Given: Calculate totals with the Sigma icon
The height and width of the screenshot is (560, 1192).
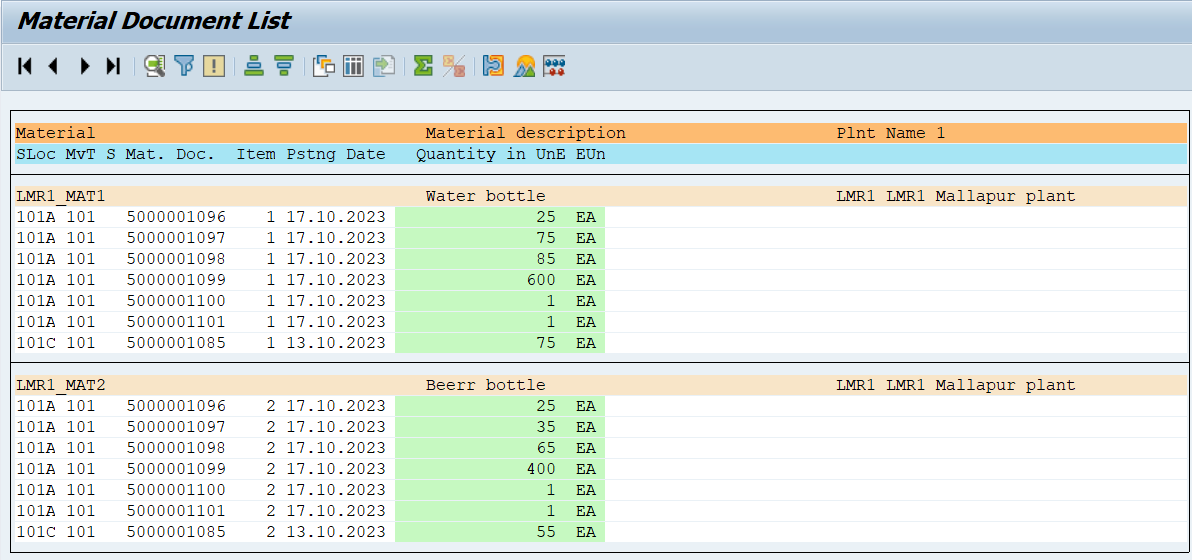Looking at the screenshot, I should point(423,66).
